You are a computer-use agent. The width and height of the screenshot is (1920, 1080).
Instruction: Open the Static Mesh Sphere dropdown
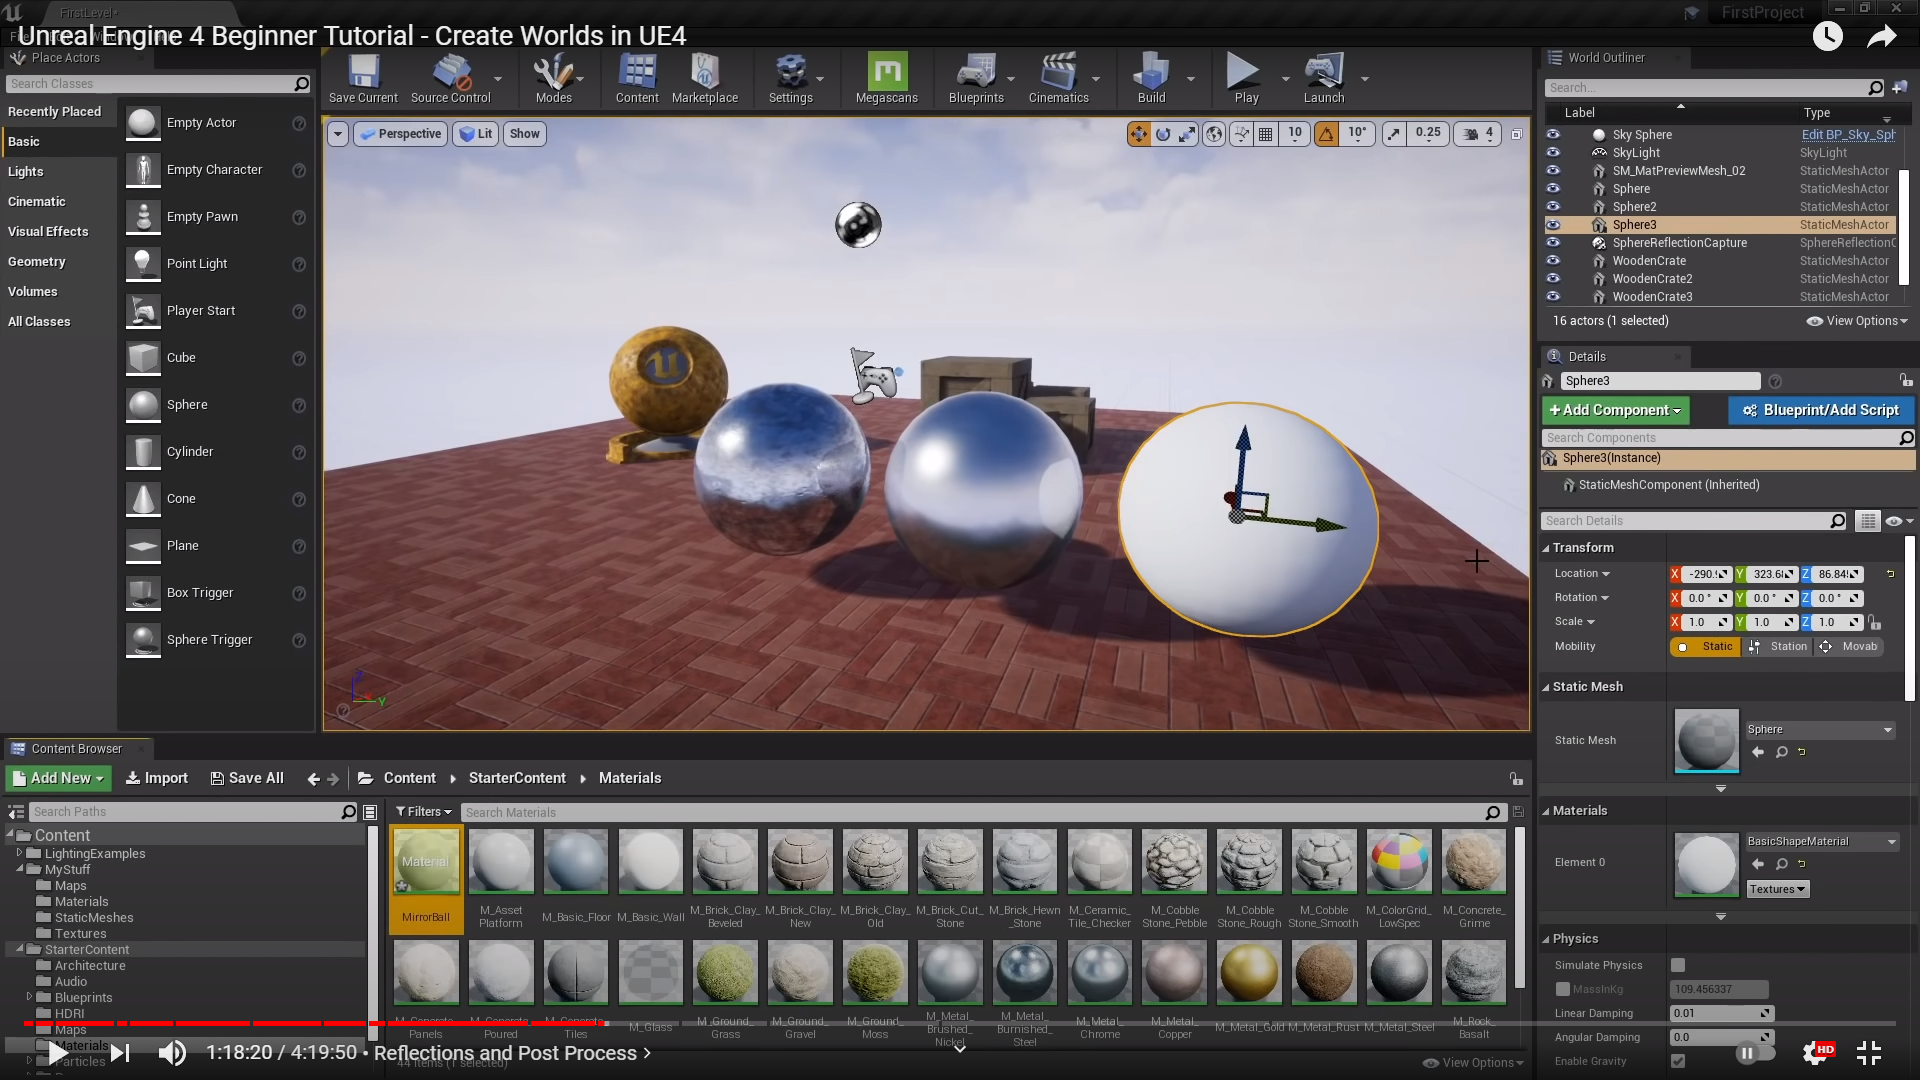click(x=1819, y=730)
